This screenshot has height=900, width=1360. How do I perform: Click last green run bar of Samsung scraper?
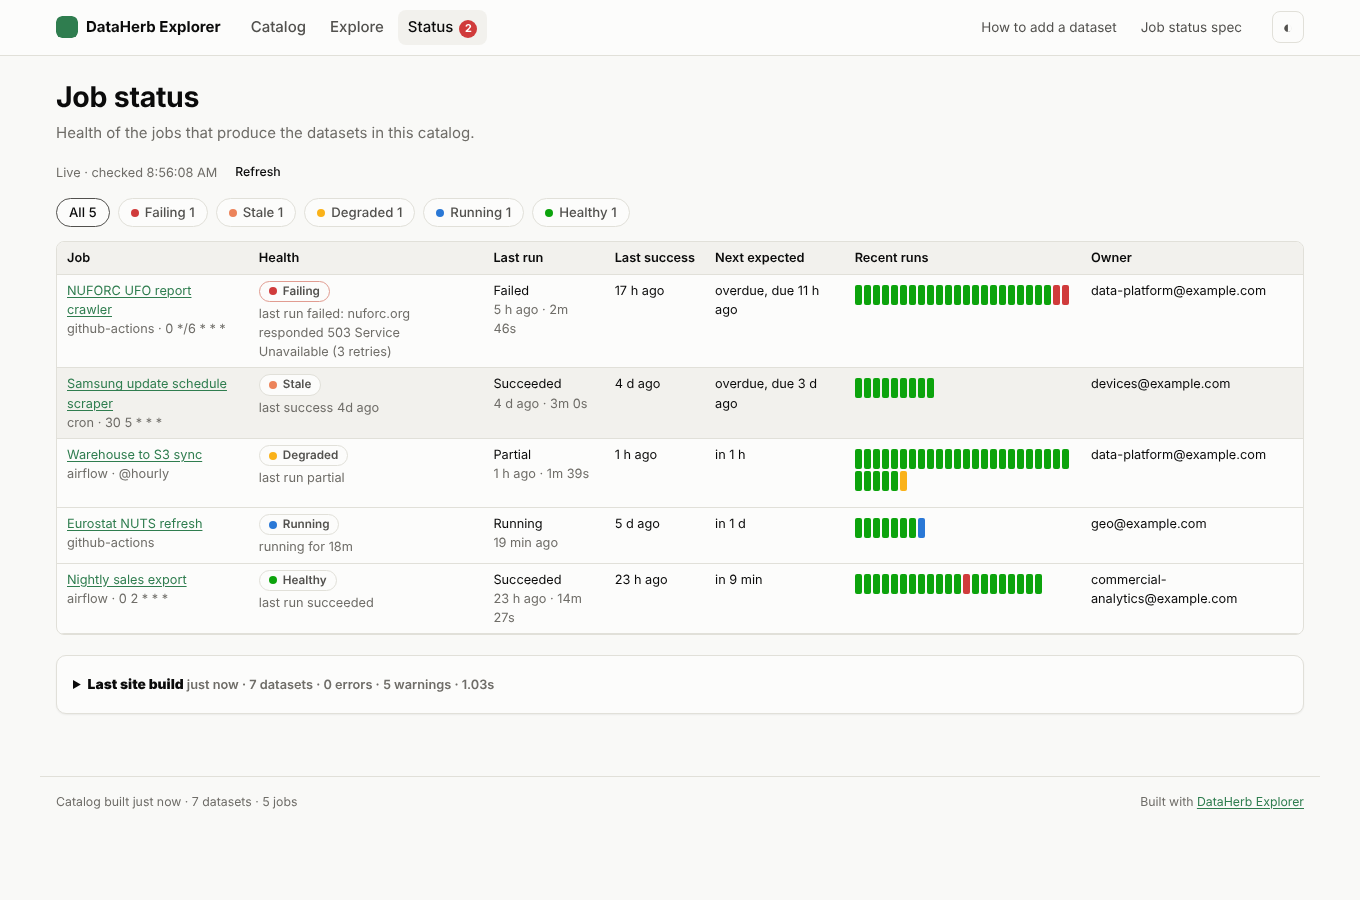click(930, 388)
